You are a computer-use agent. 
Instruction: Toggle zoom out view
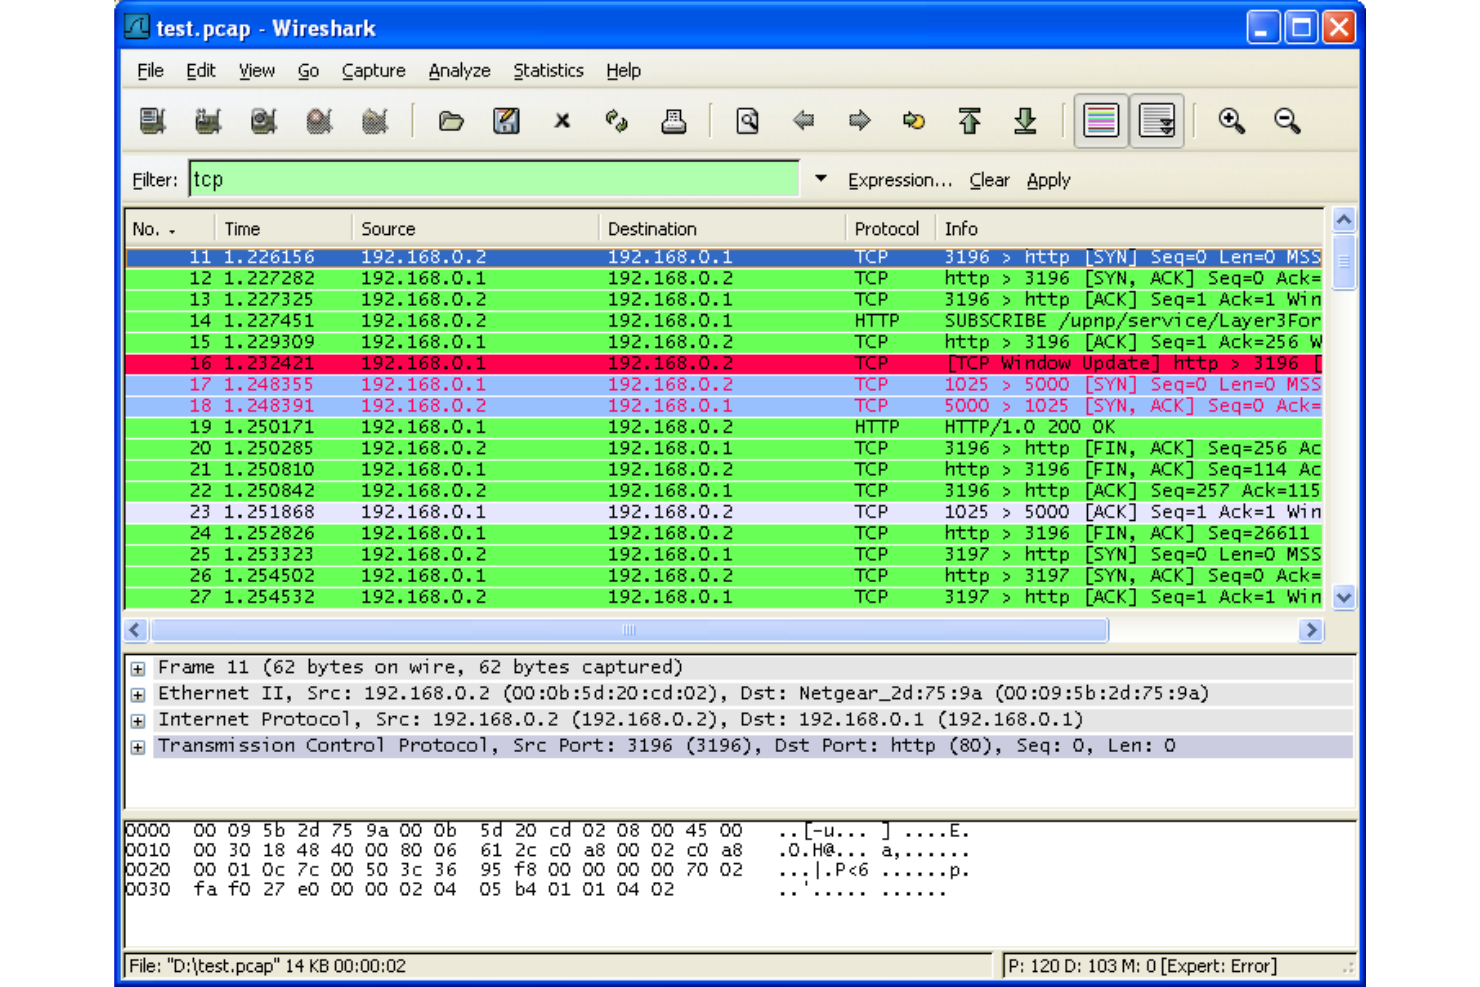[1287, 121]
